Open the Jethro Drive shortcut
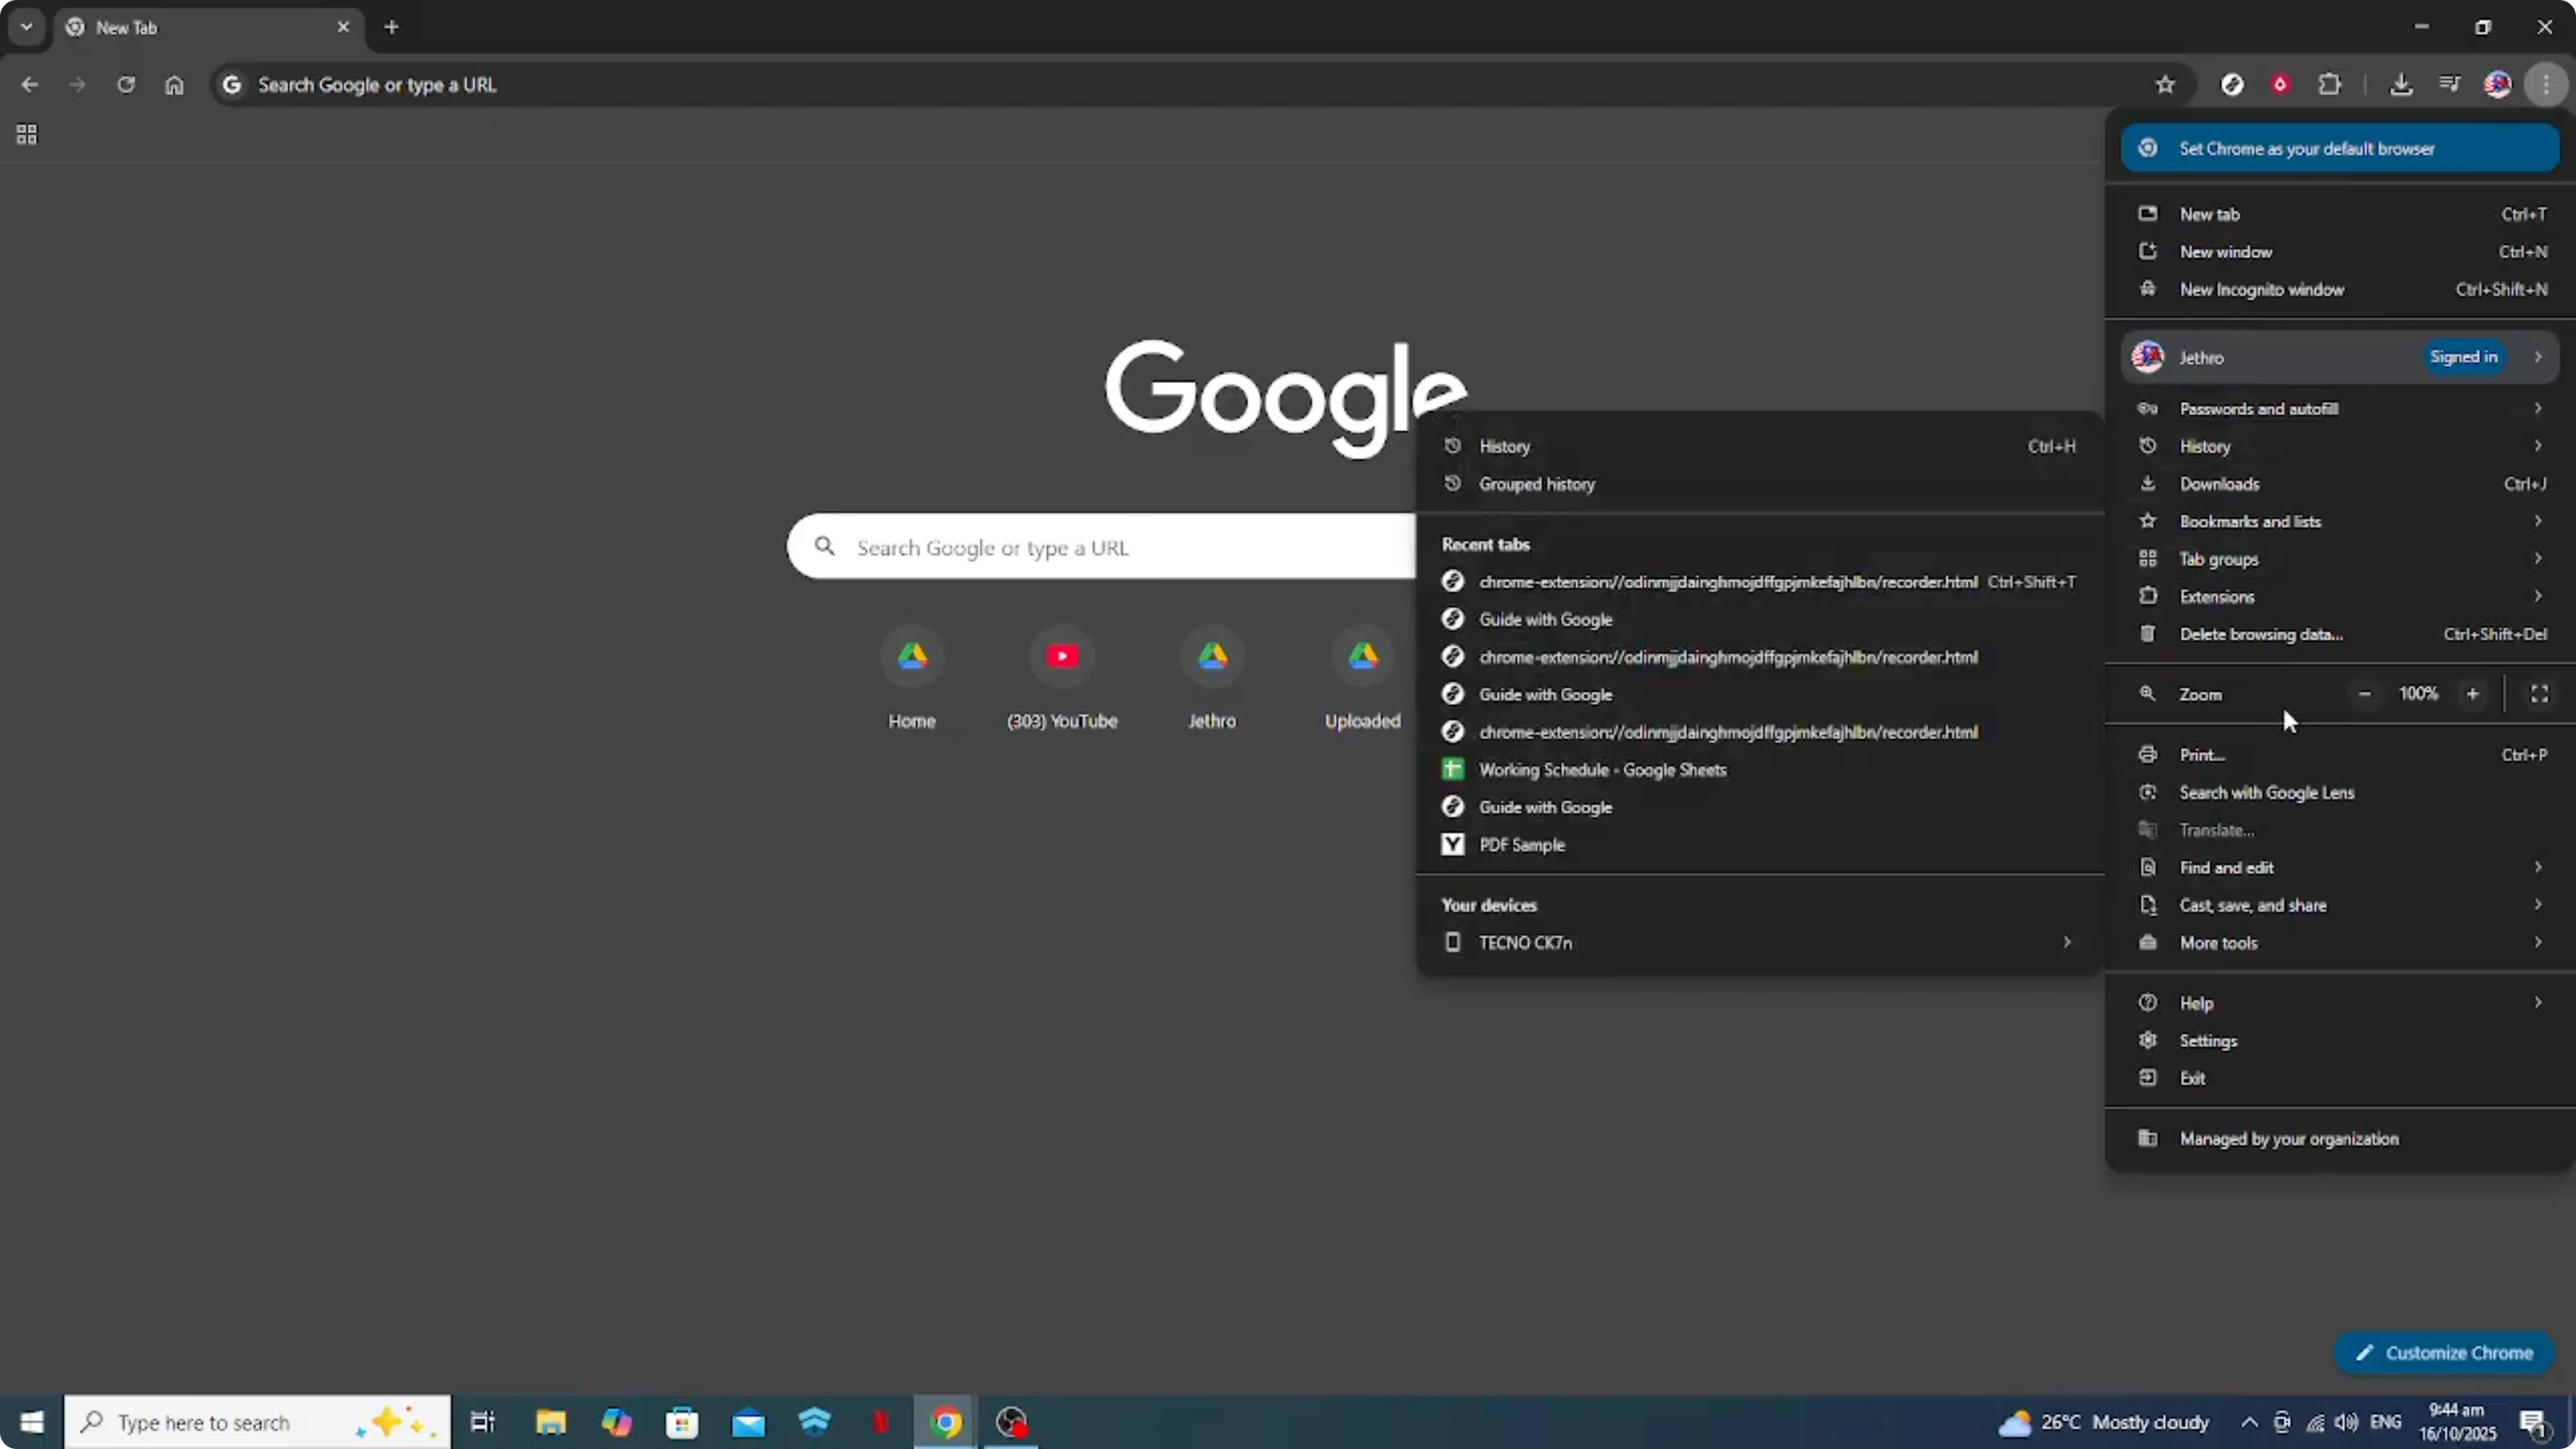The image size is (2576, 1449). 1212,657
